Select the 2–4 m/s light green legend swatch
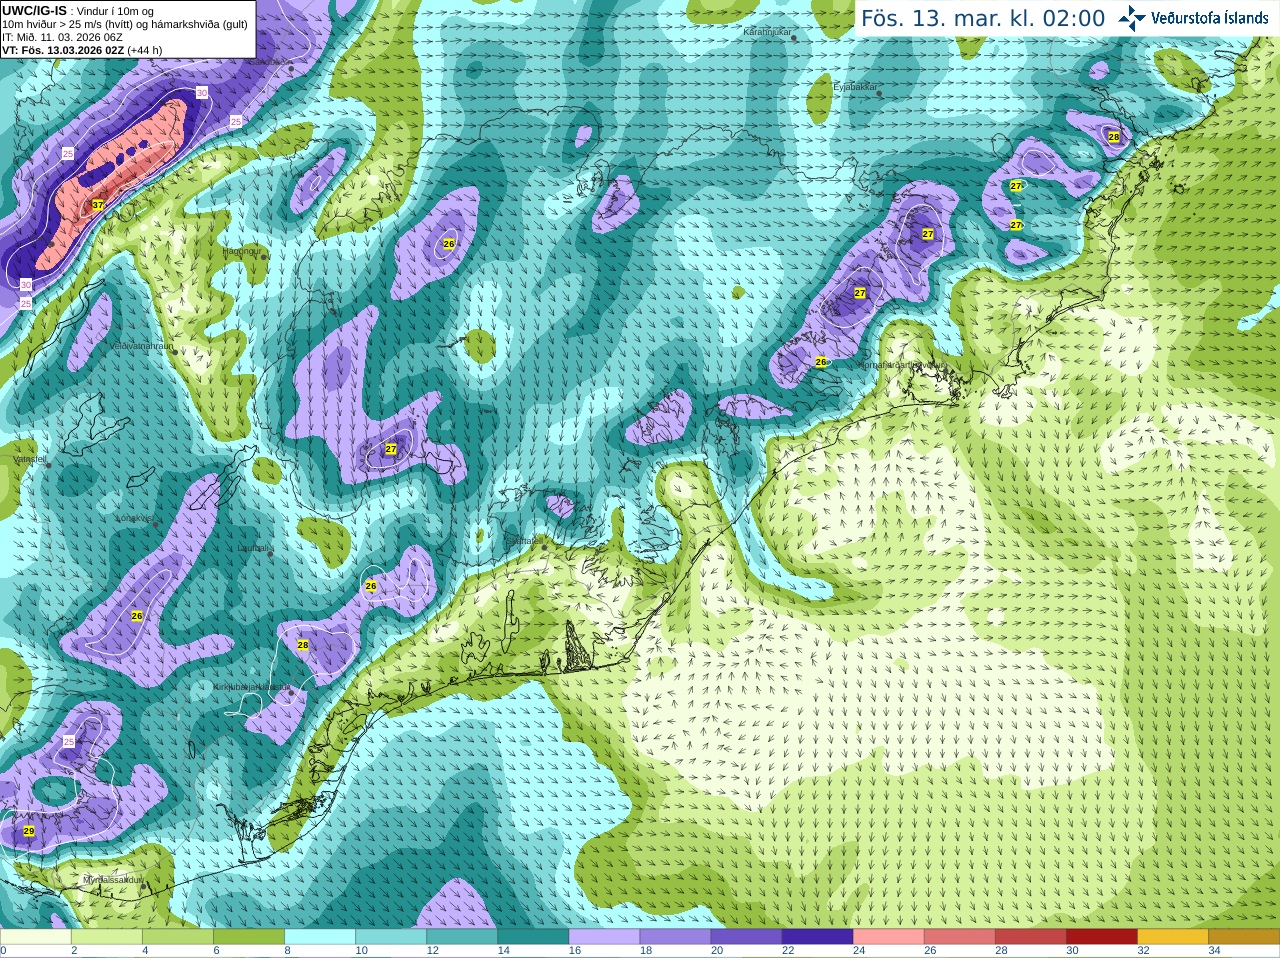 (x=107, y=937)
